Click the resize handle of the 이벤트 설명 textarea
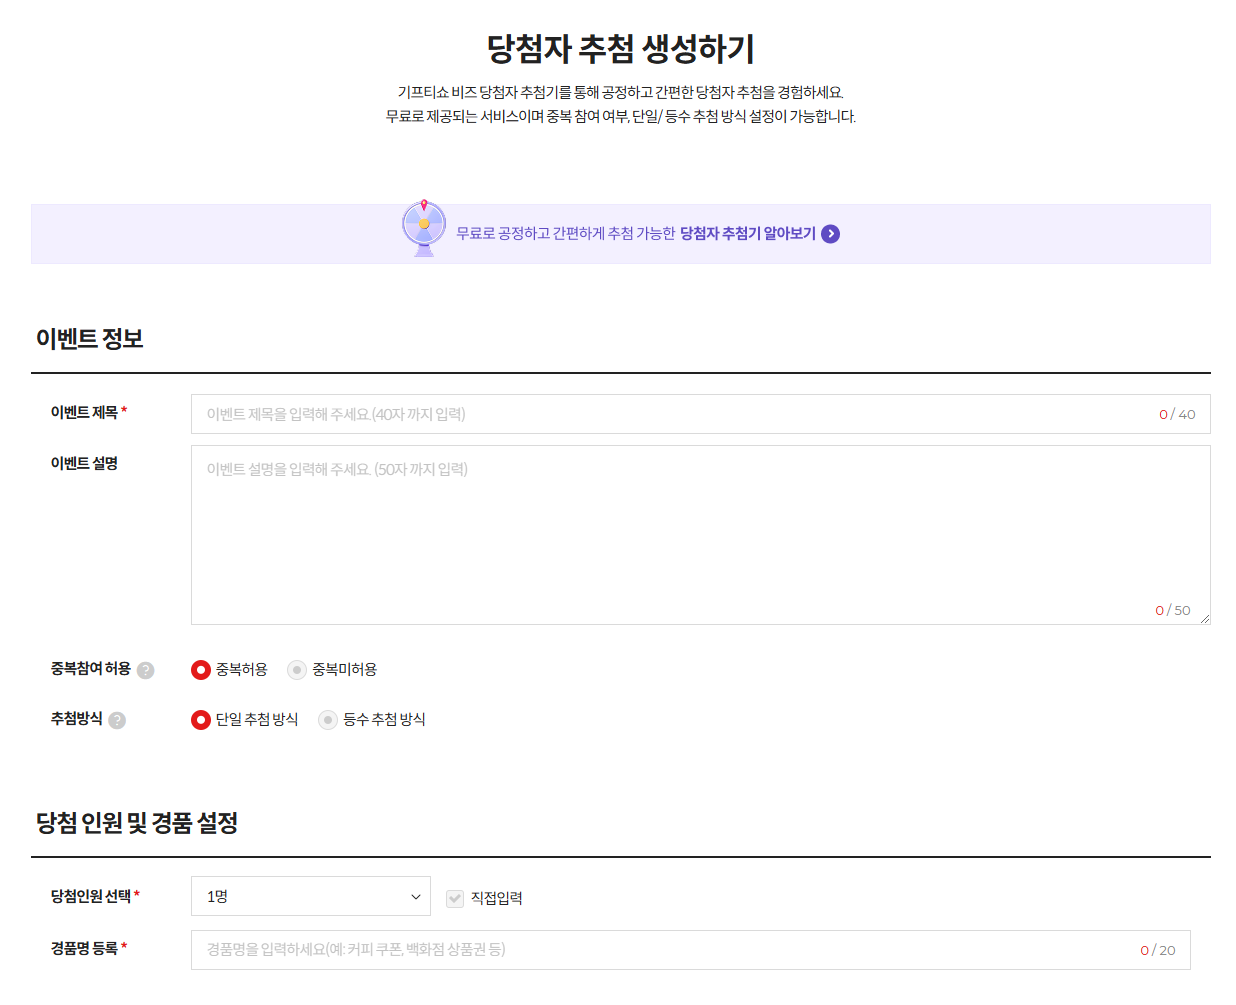Viewport: 1236px width, 1005px height. click(x=1204, y=619)
